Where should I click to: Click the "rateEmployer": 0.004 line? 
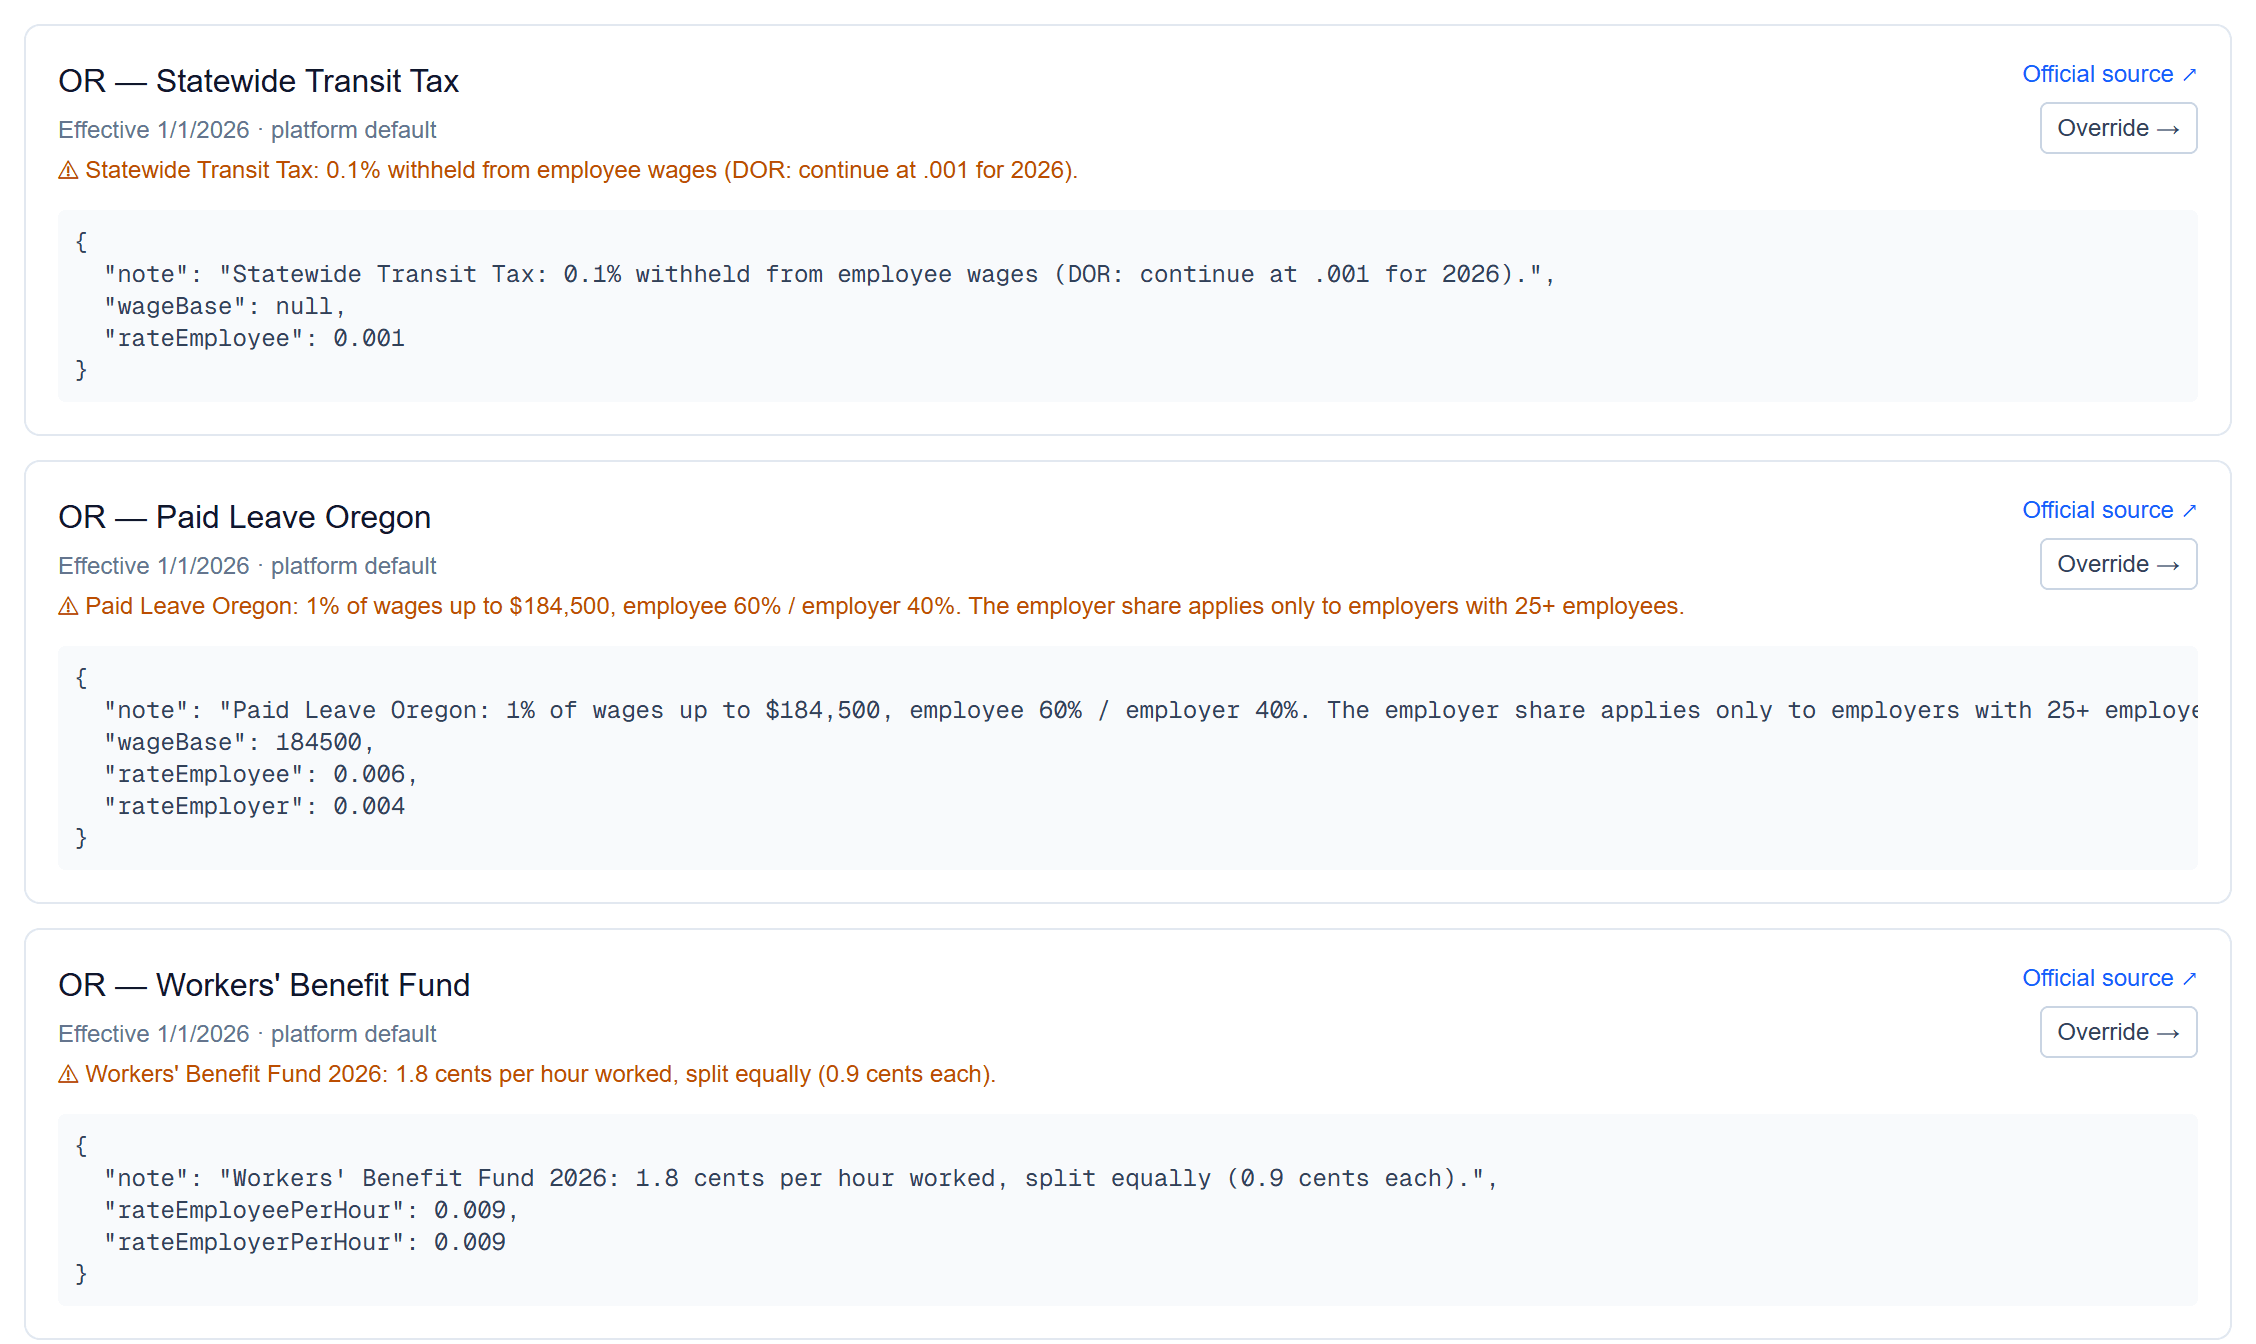254,806
